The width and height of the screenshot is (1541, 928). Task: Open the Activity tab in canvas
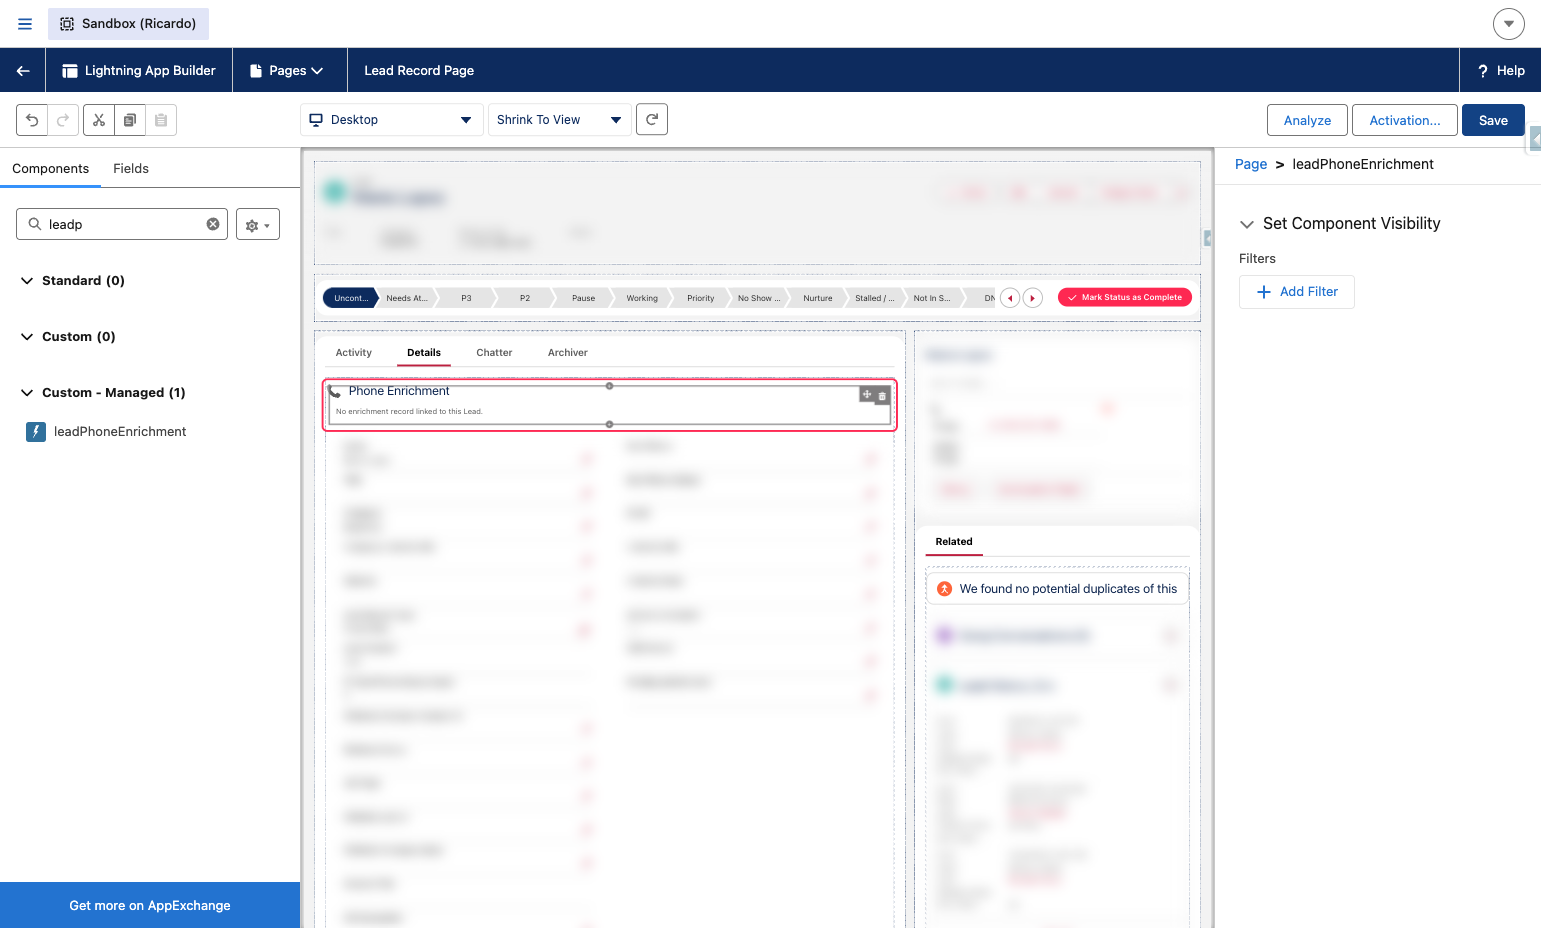(x=354, y=353)
